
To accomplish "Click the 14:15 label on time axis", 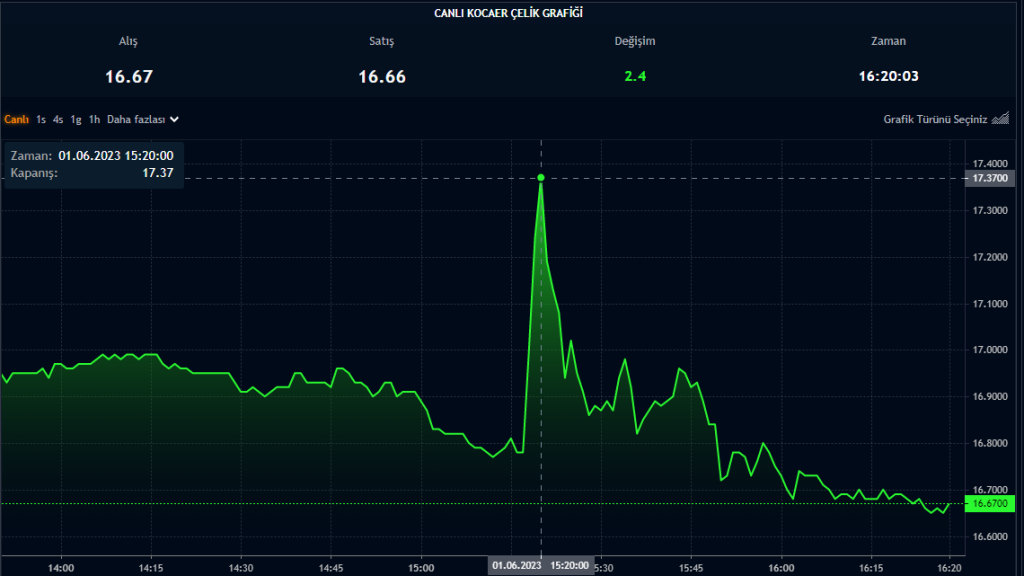I will point(151,568).
